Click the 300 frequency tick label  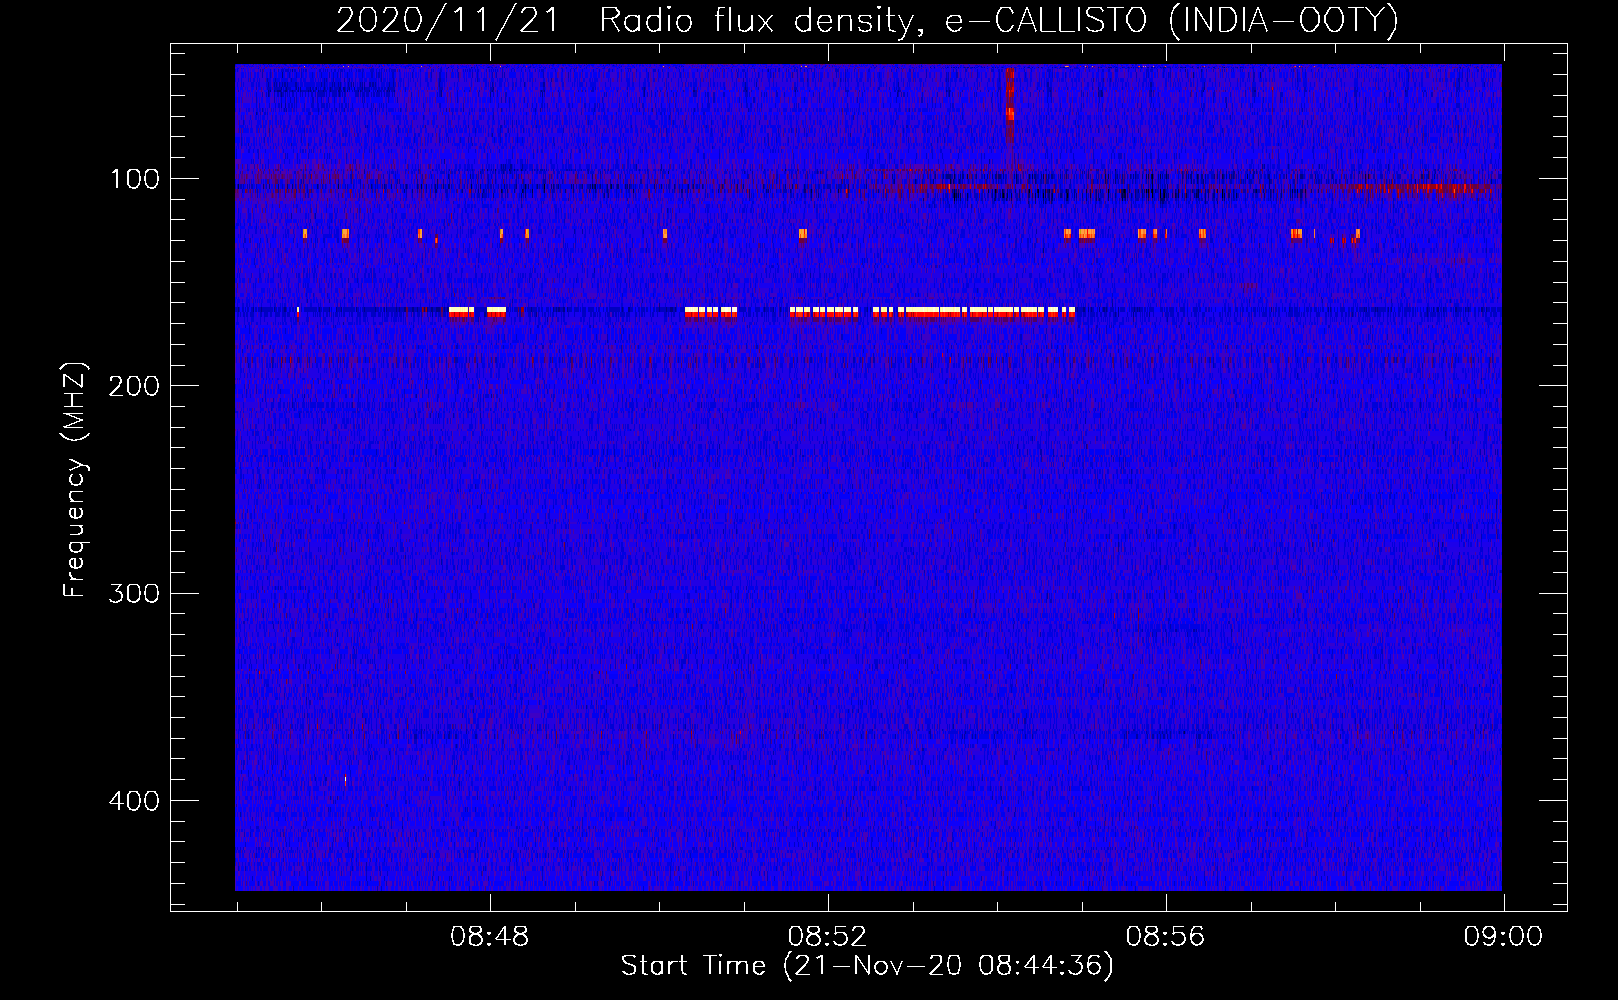coord(134,593)
